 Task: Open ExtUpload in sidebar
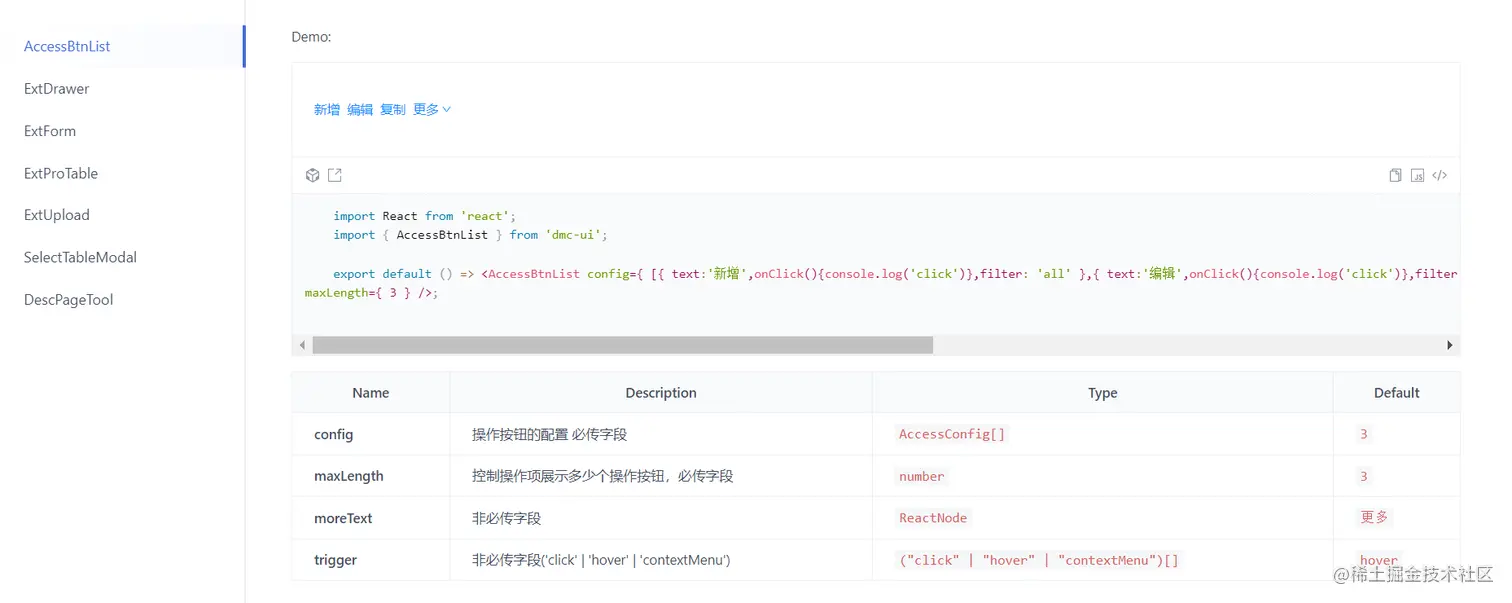(x=121, y=215)
